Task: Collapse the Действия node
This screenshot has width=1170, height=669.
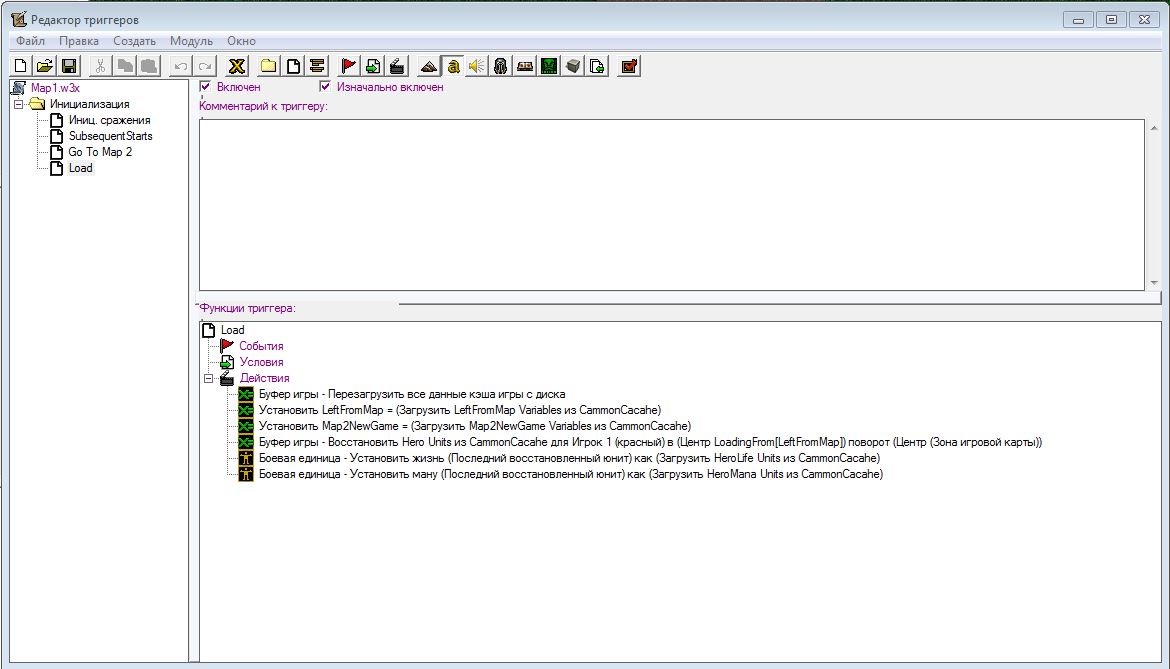Action: pos(208,378)
